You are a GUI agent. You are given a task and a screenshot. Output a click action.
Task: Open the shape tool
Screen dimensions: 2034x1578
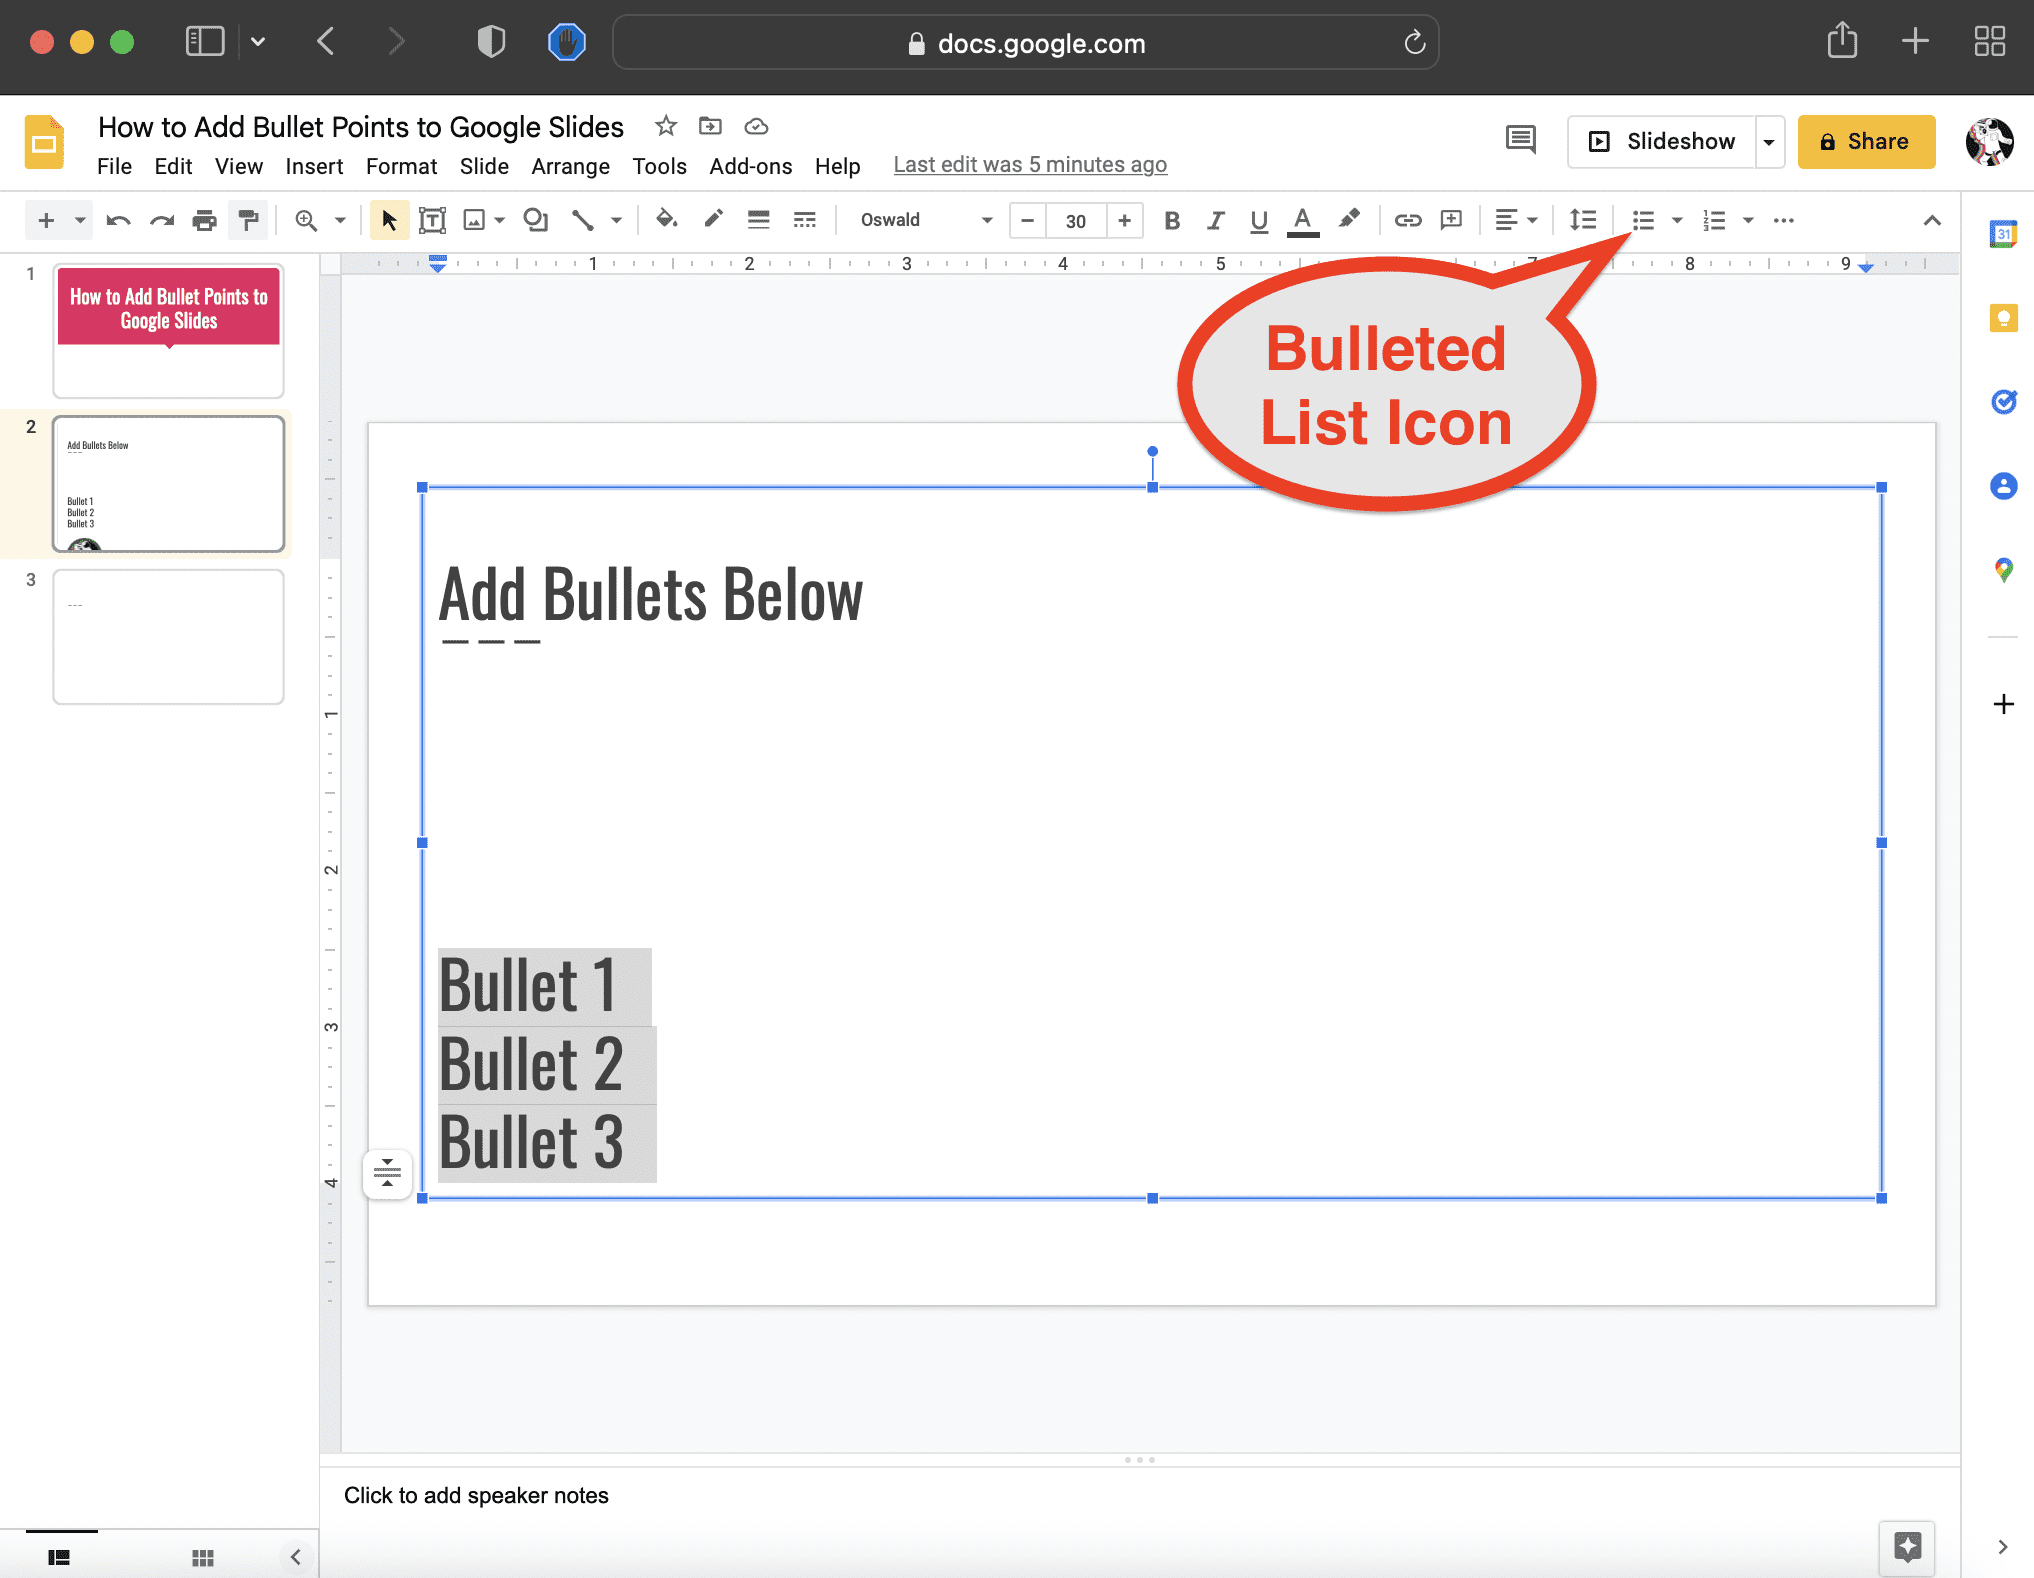[x=536, y=220]
